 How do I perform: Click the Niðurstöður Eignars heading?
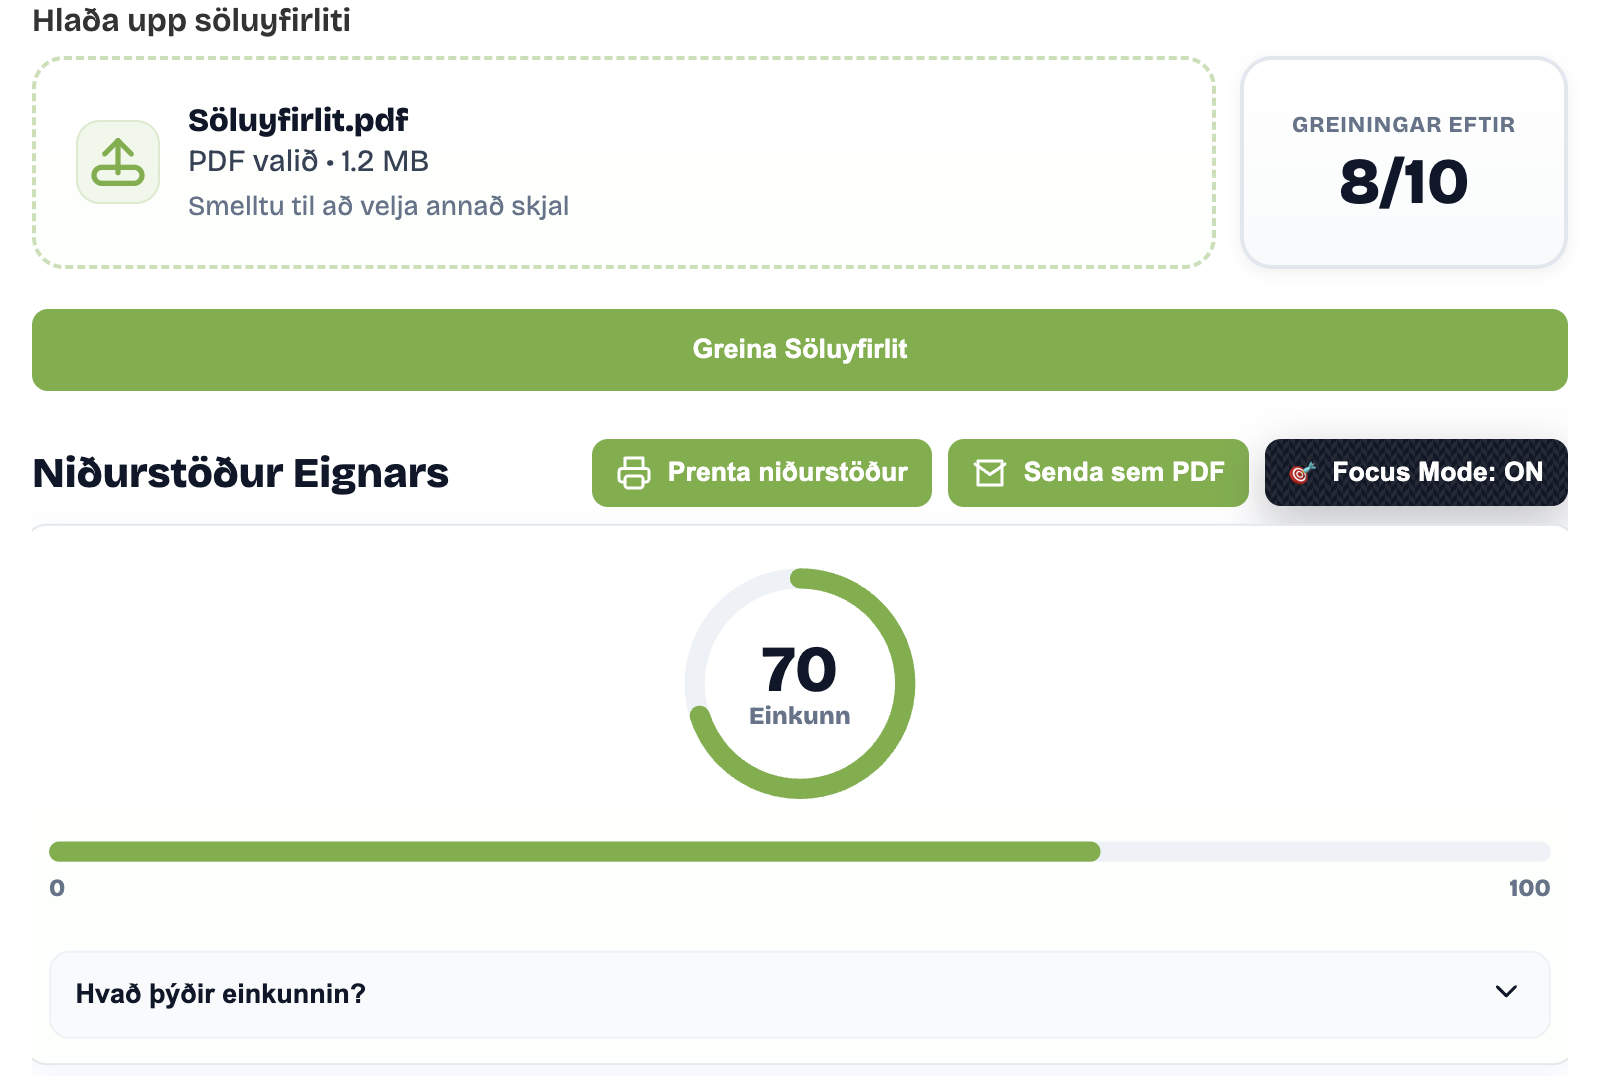pyautogui.click(x=241, y=474)
